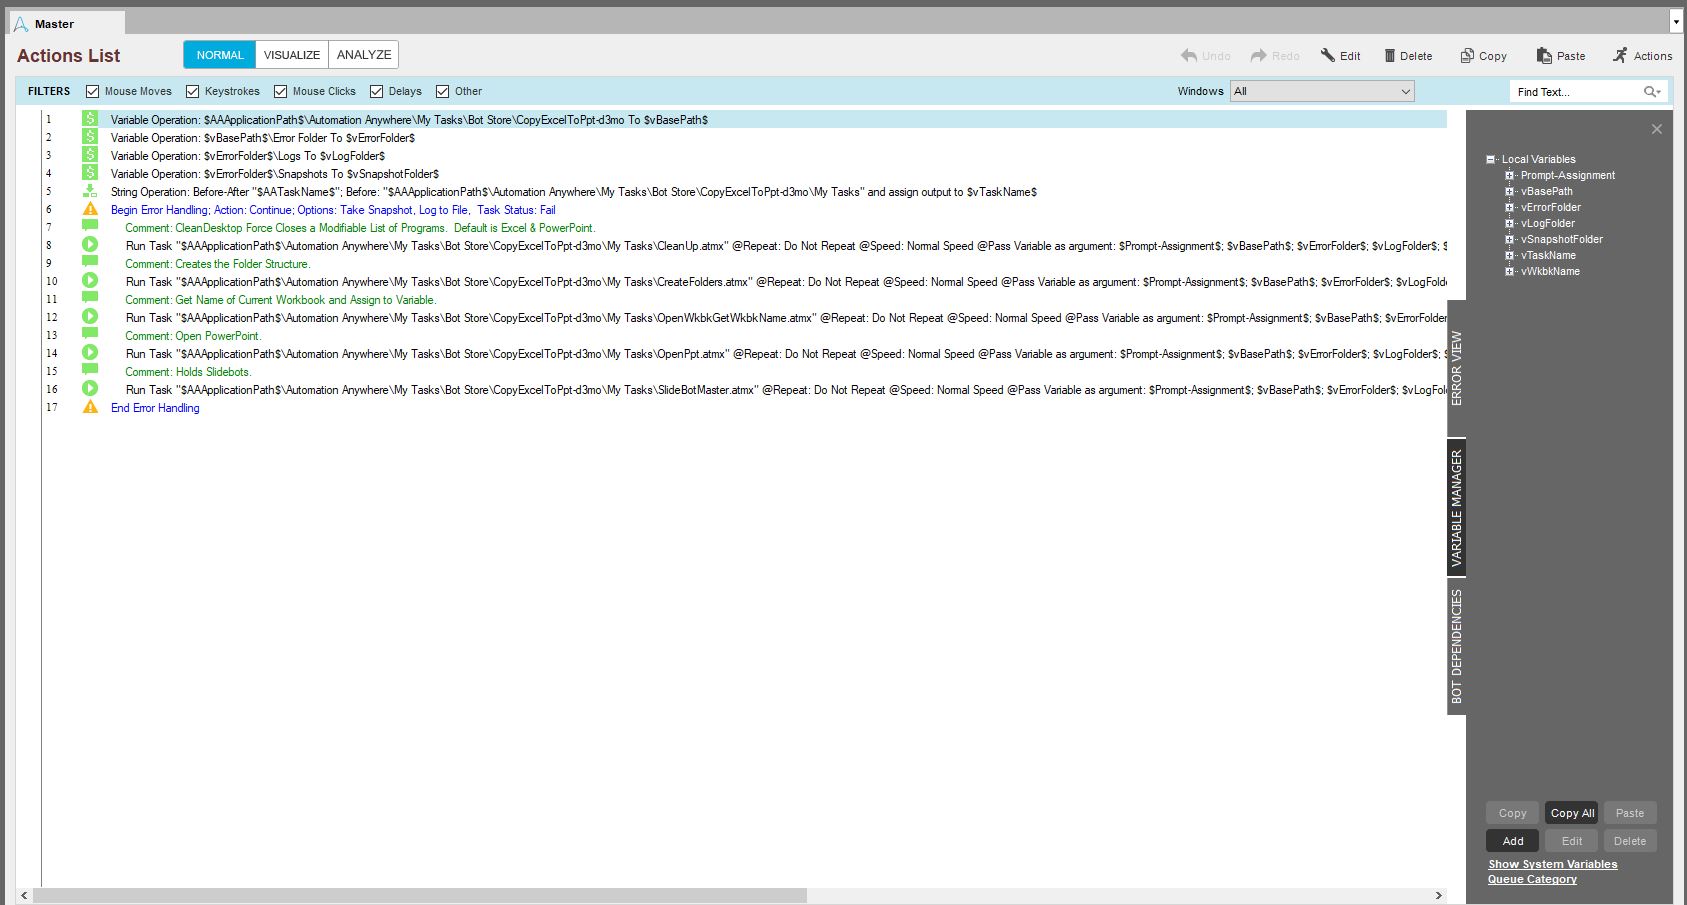Click warning icon on Begin Error Handling line

coord(90,210)
